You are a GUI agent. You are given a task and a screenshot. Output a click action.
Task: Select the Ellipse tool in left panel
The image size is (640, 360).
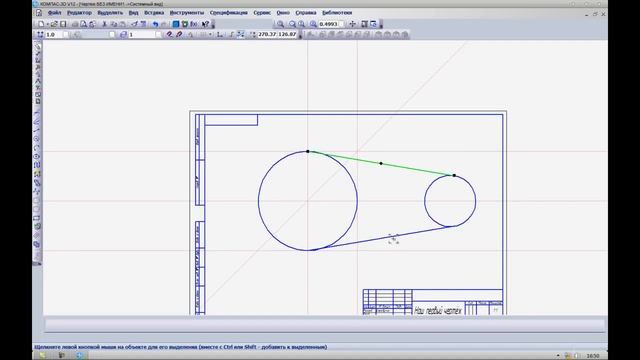(37, 156)
